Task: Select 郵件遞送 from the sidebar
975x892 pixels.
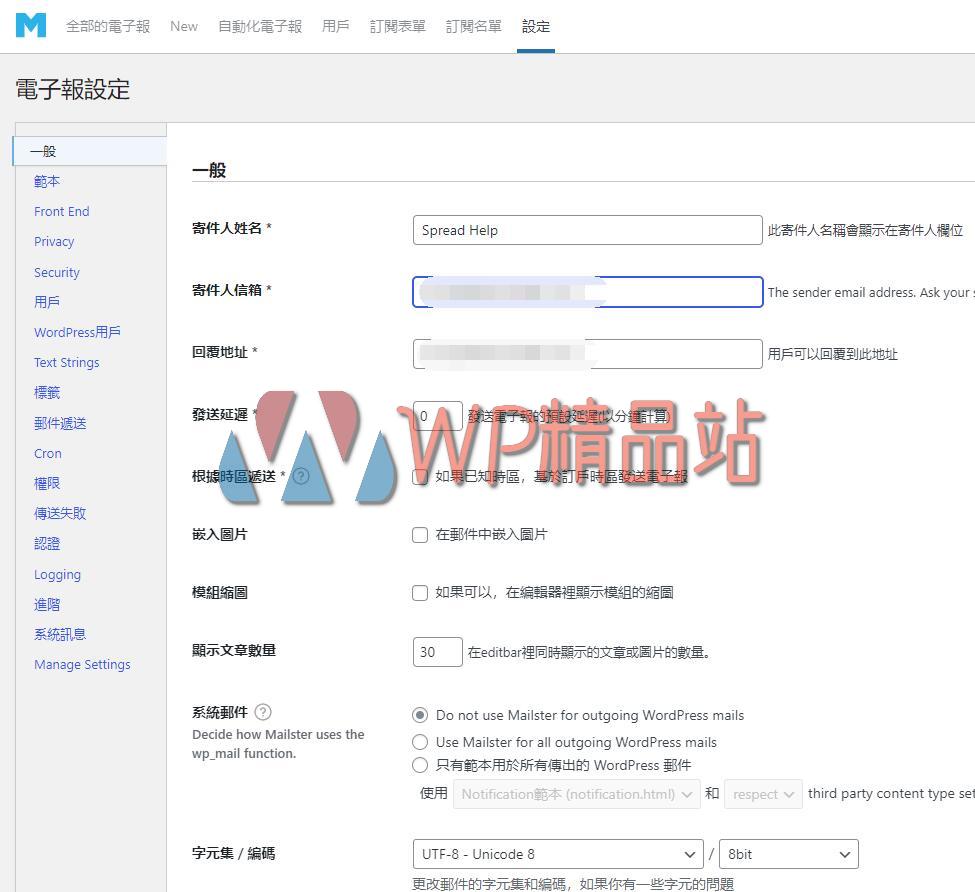Action: point(59,422)
